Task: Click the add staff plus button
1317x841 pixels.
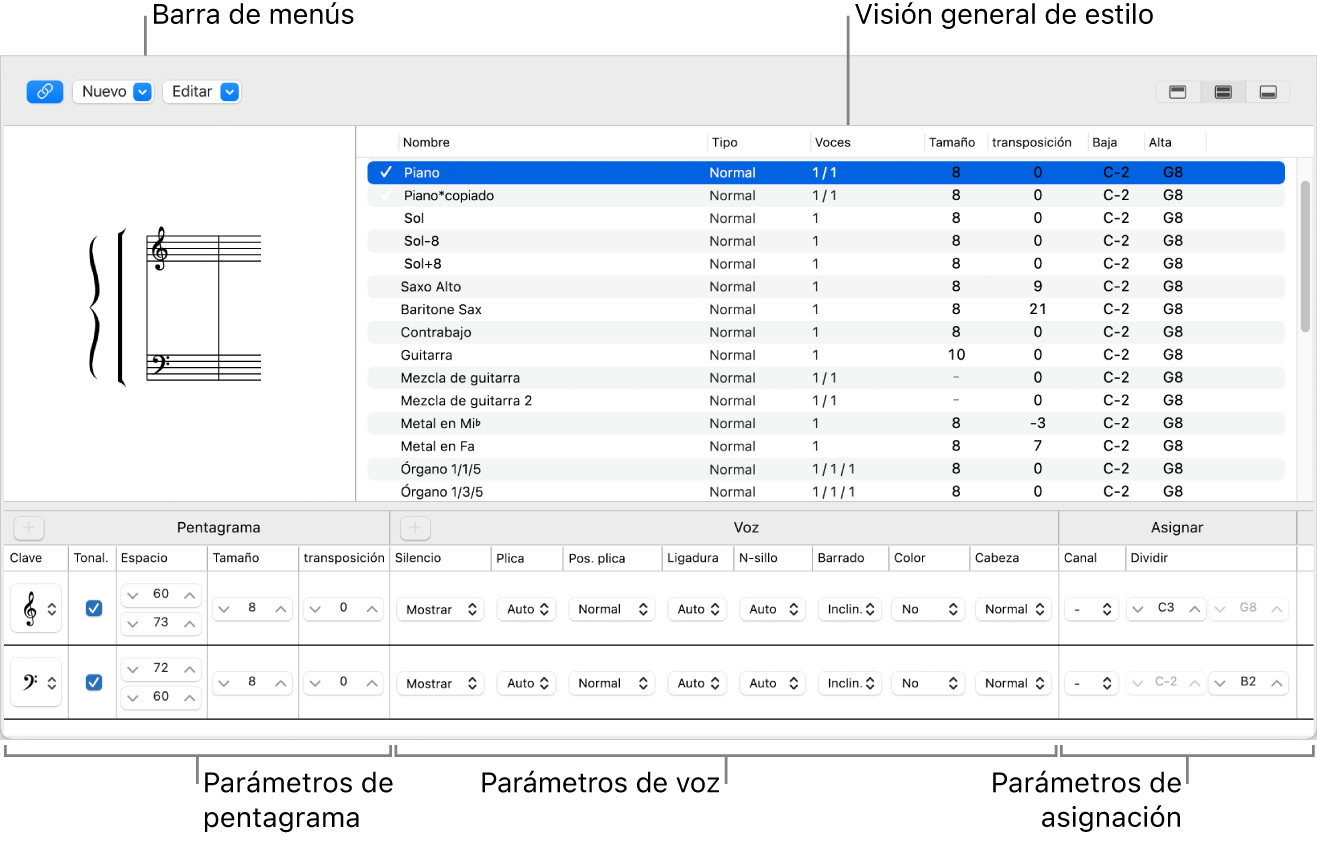Action: (29, 527)
